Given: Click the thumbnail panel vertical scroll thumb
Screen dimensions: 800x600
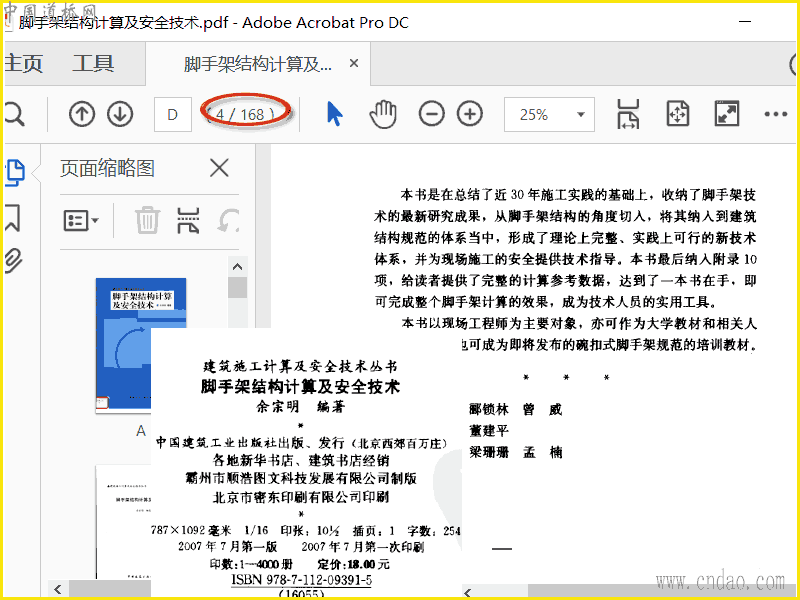Looking at the screenshot, I should pyautogui.click(x=237, y=287).
